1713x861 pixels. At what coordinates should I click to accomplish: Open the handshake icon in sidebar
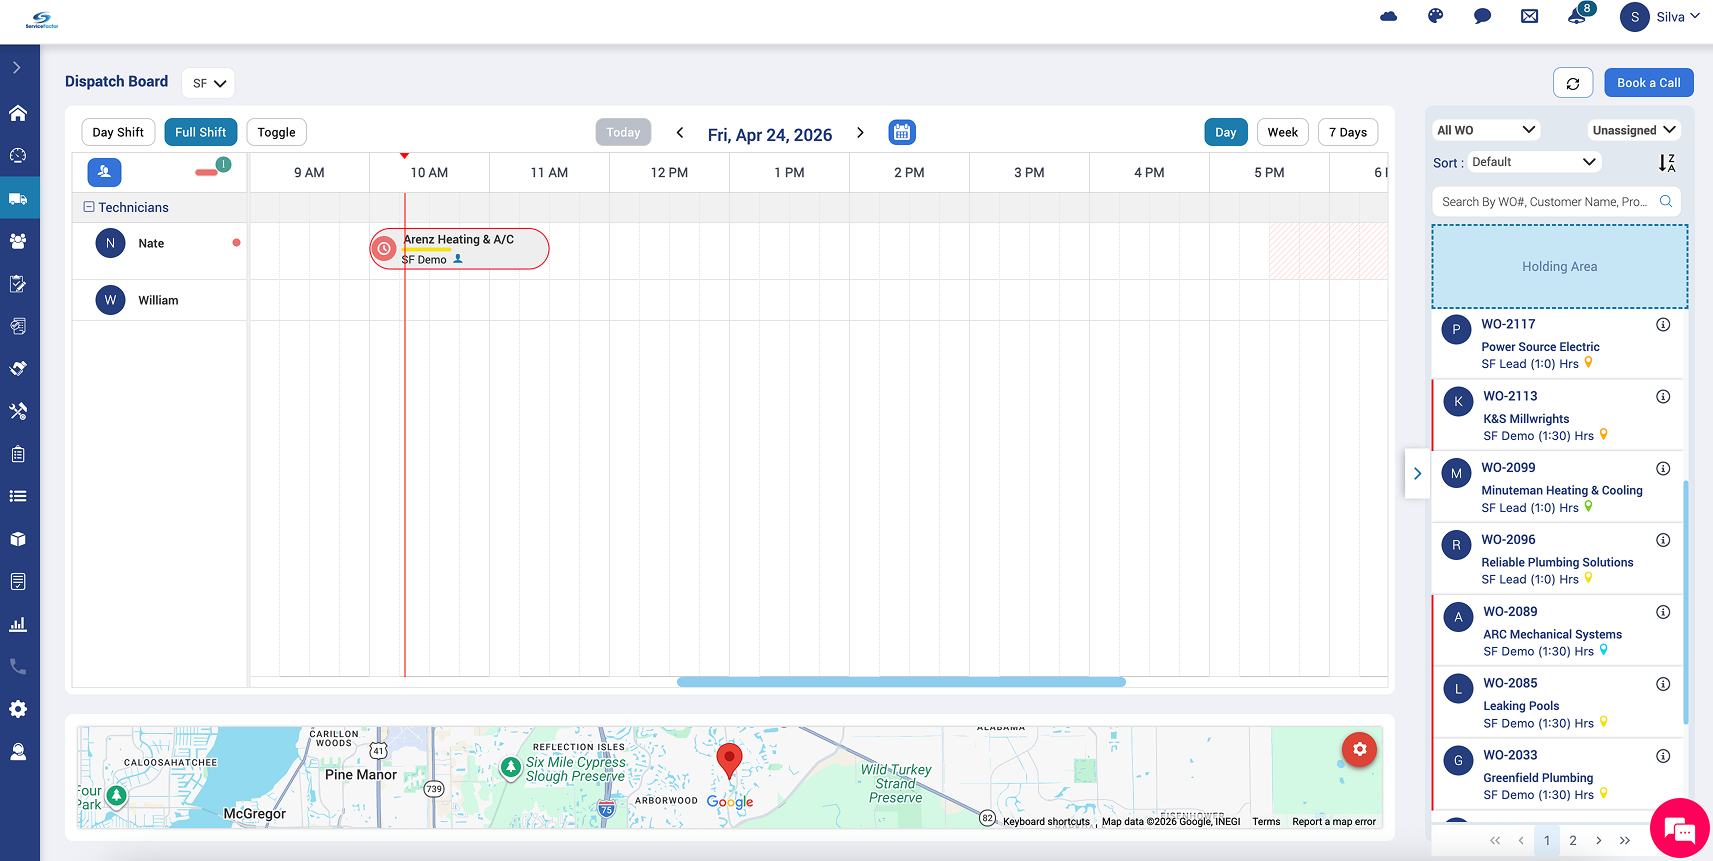pos(18,369)
